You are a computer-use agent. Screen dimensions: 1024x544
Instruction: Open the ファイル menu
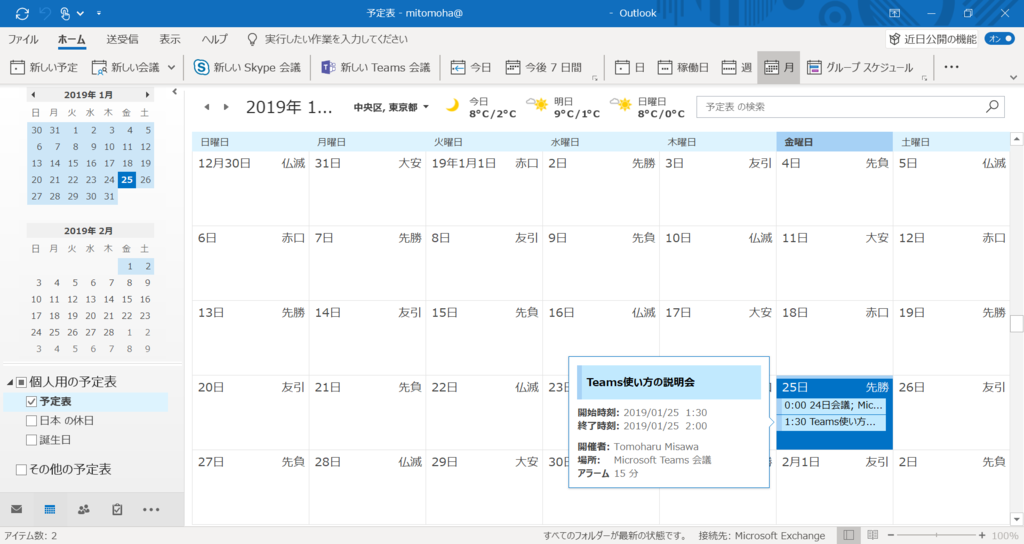pos(23,39)
